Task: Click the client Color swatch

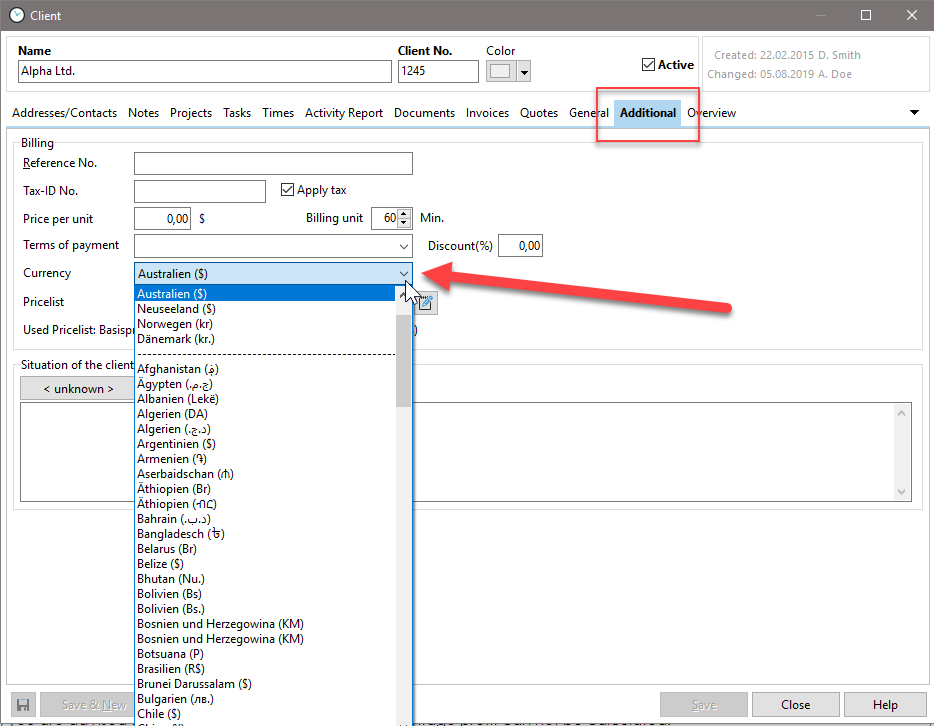Action: [x=501, y=72]
